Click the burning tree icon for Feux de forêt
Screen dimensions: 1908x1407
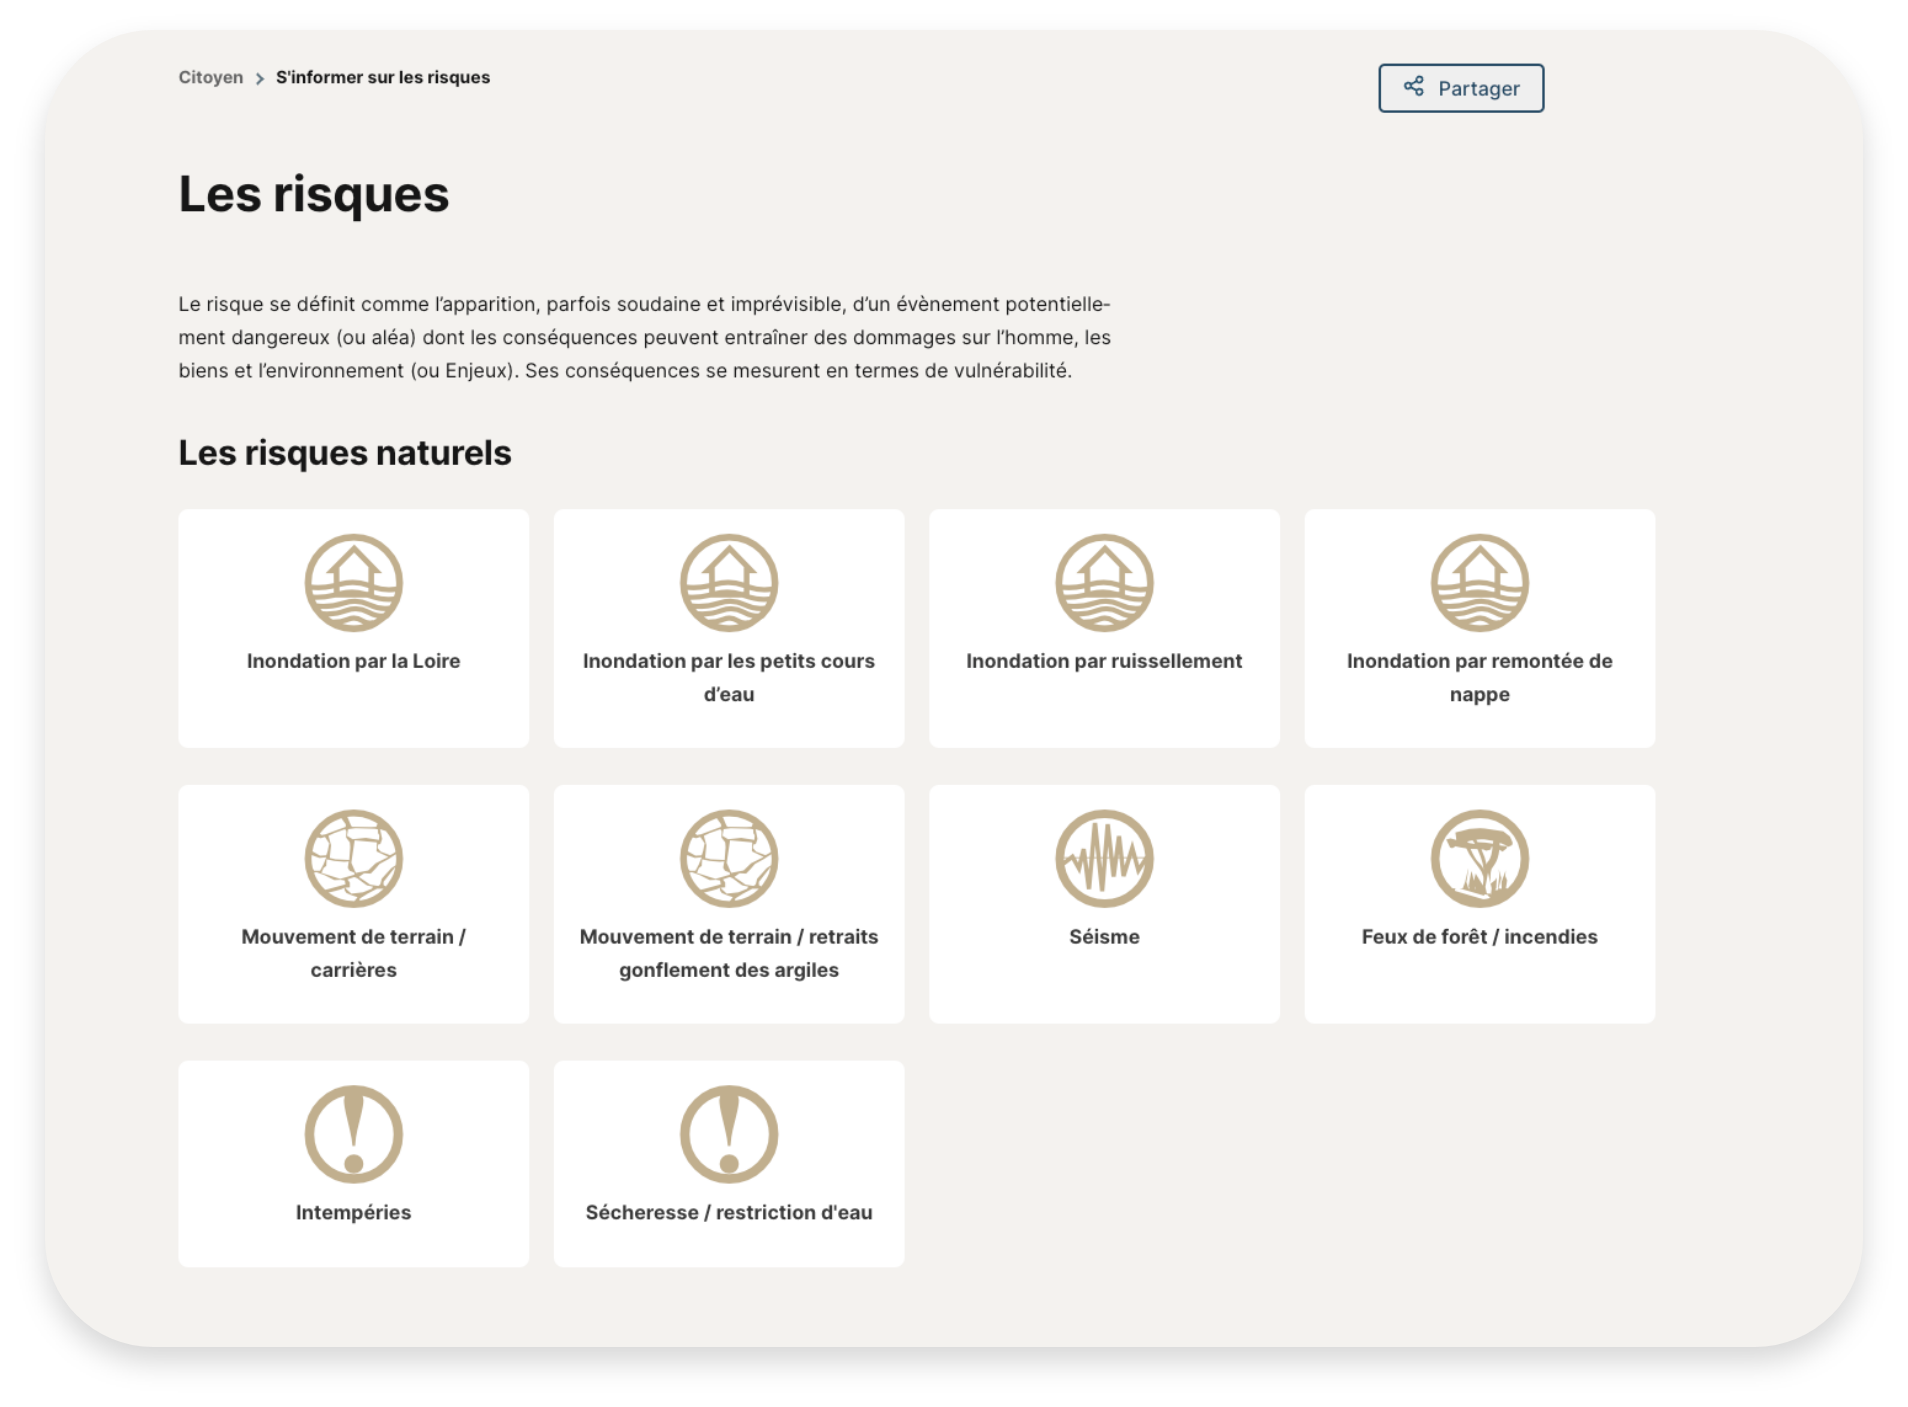pyautogui.click(x=1479, y=858)
